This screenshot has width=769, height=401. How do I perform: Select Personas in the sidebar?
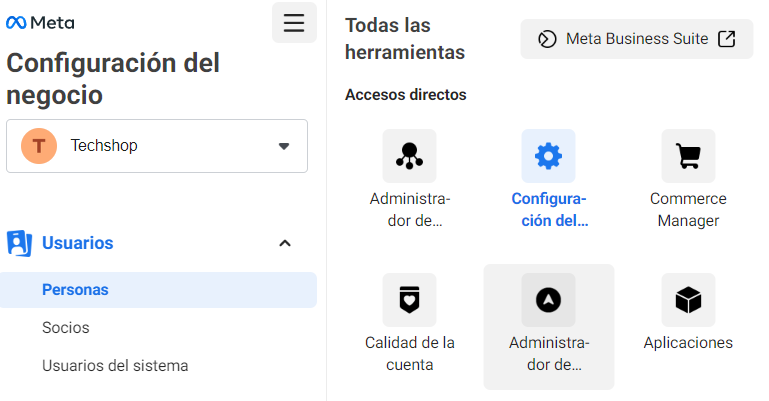pyautogui.click(x=158, y=290)
